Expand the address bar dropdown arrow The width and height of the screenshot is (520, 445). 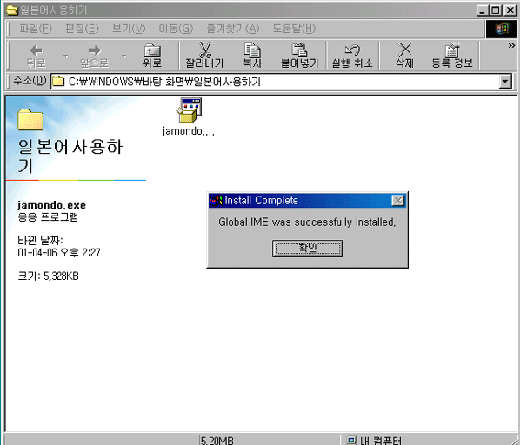[x=505, y=81]
